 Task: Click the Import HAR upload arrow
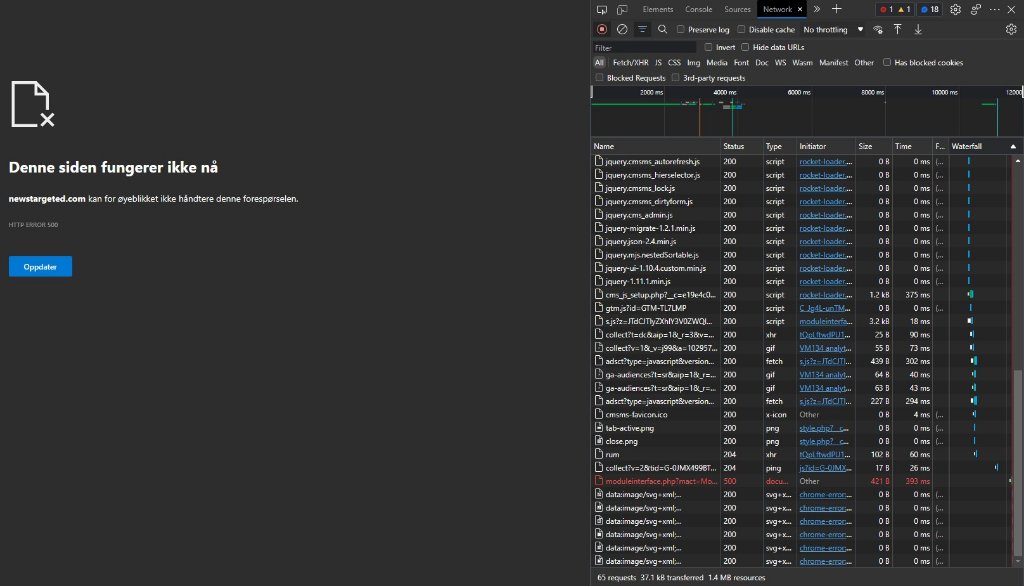pos(898,30)
